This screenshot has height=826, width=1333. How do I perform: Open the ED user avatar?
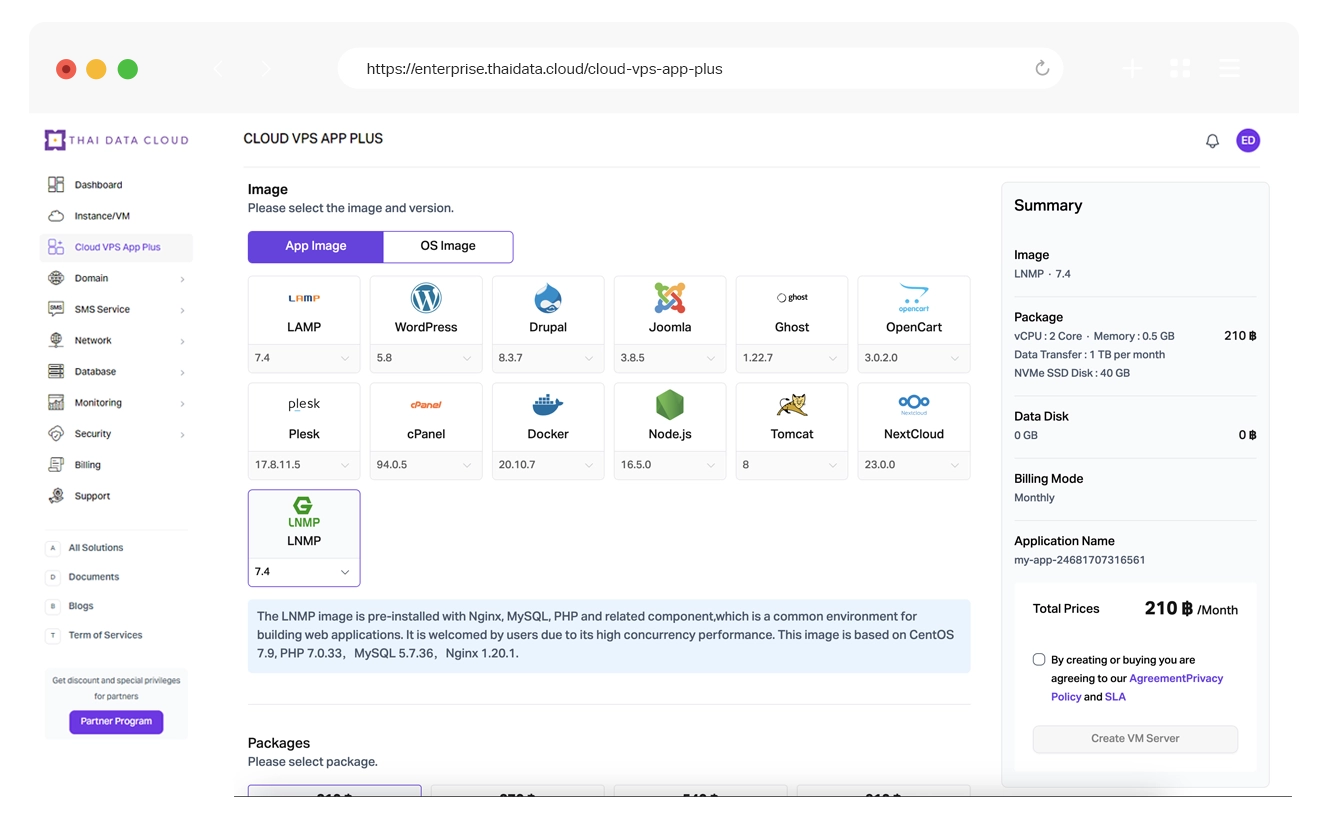click(1248, 141)
